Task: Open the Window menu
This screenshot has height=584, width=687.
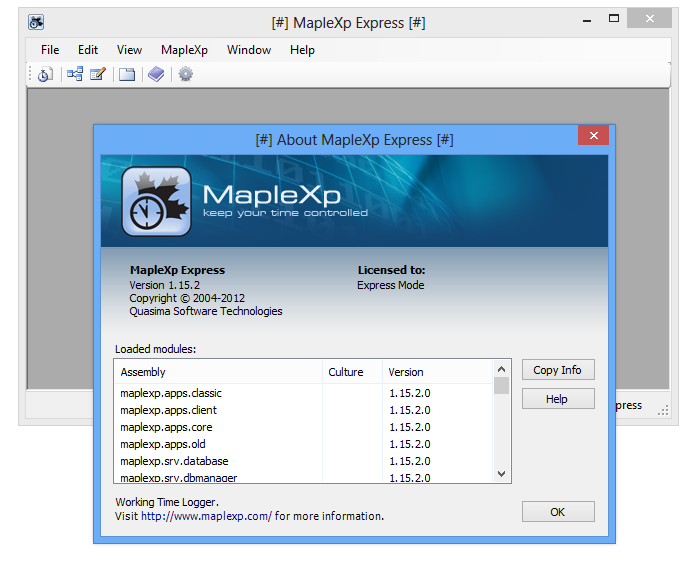Action: pyautogui.click(x=249, y=50)
